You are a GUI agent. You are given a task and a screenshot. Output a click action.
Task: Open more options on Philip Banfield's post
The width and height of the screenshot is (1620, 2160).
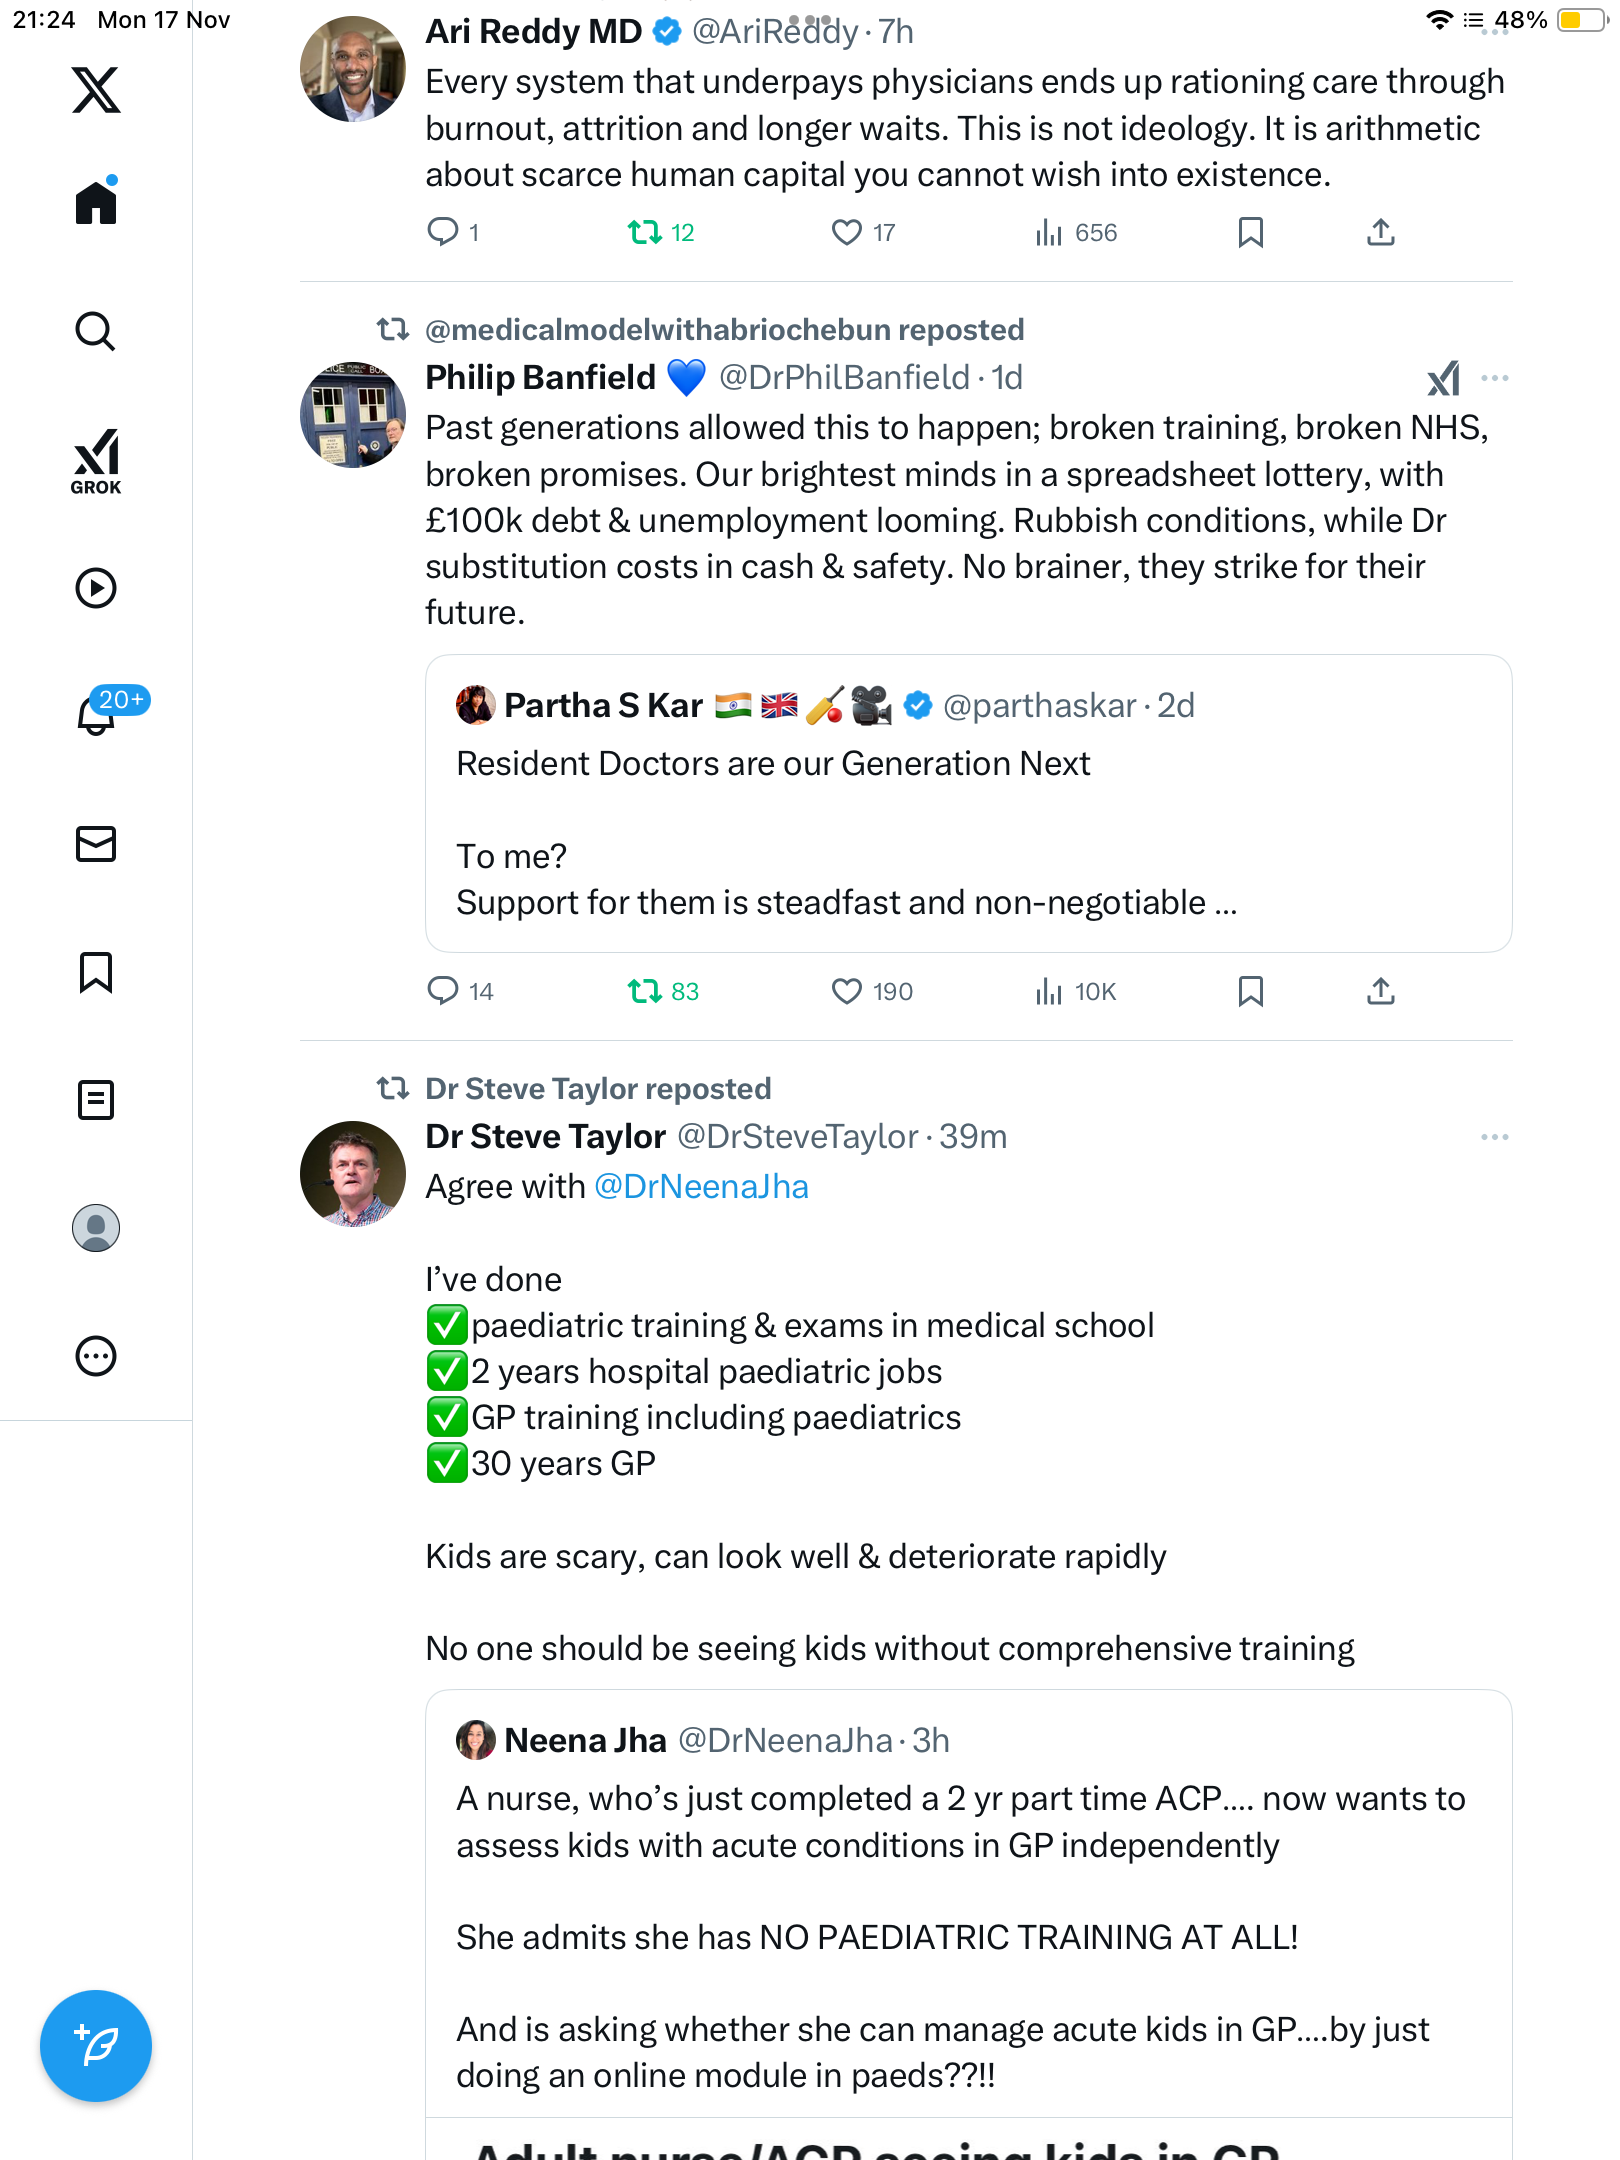point(1494,378)
